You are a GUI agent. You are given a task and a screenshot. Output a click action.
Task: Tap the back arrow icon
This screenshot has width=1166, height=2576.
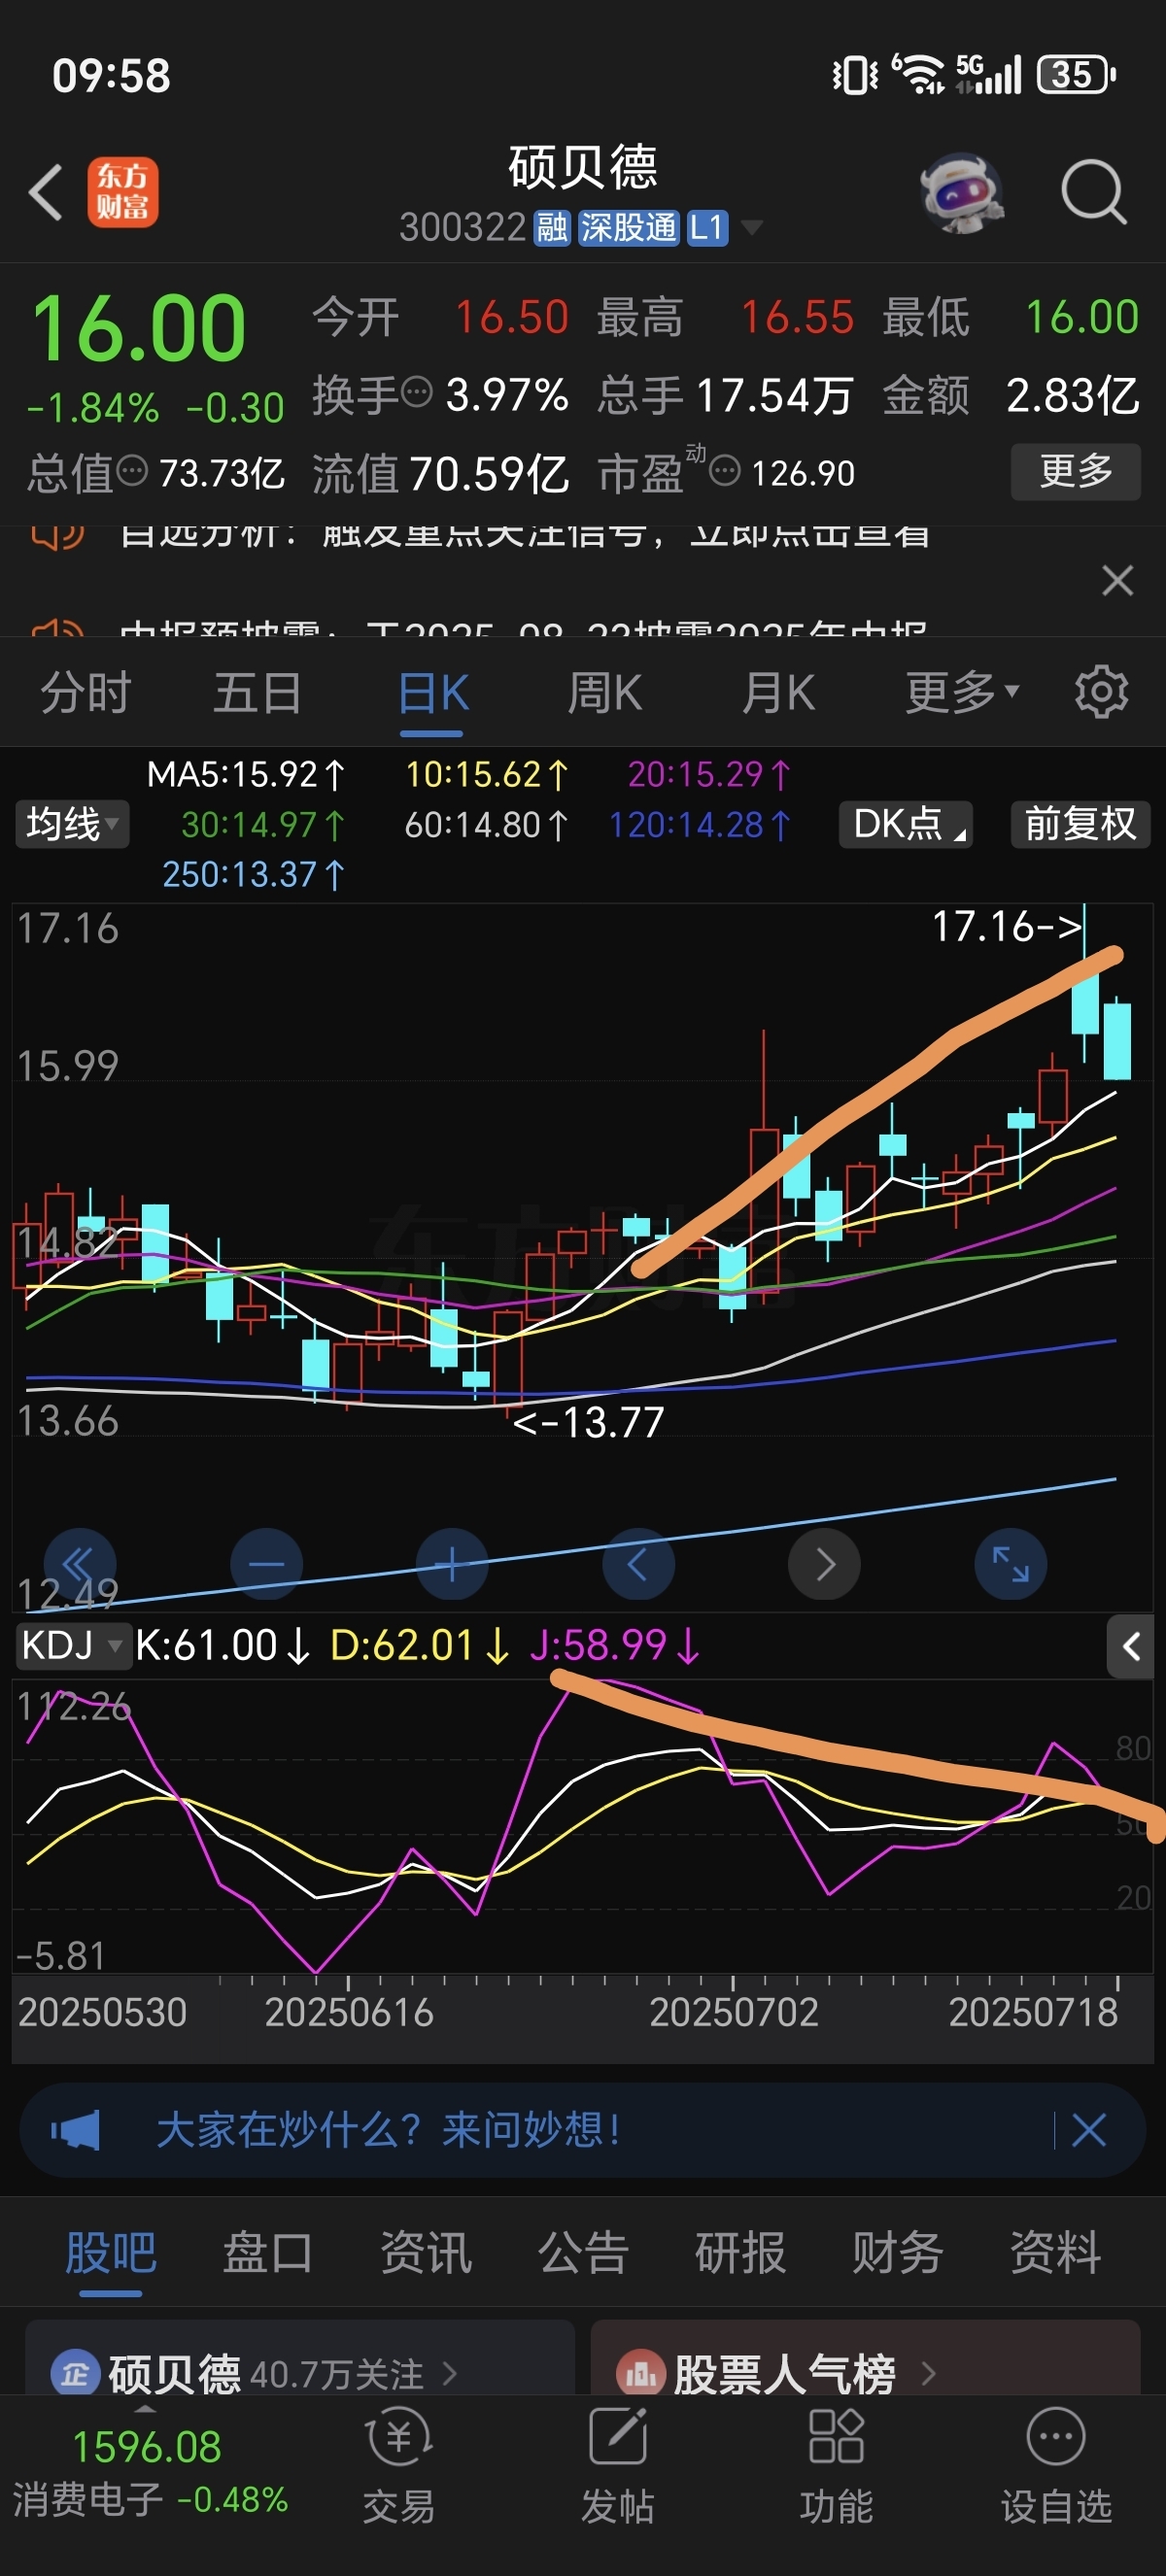[46, 191]
